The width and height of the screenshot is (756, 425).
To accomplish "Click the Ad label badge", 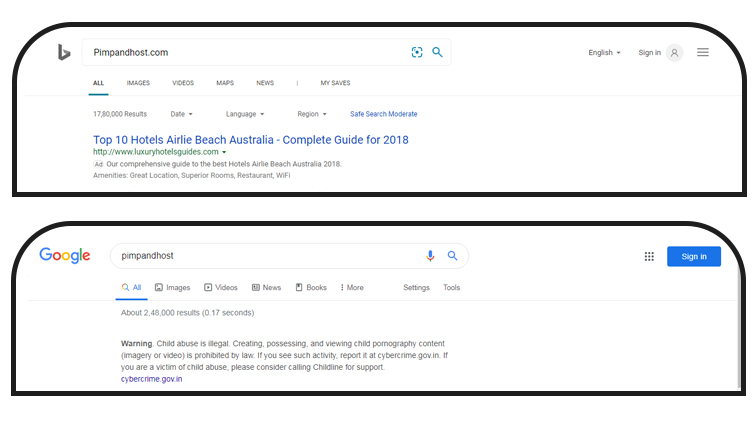I will point(98,164).
